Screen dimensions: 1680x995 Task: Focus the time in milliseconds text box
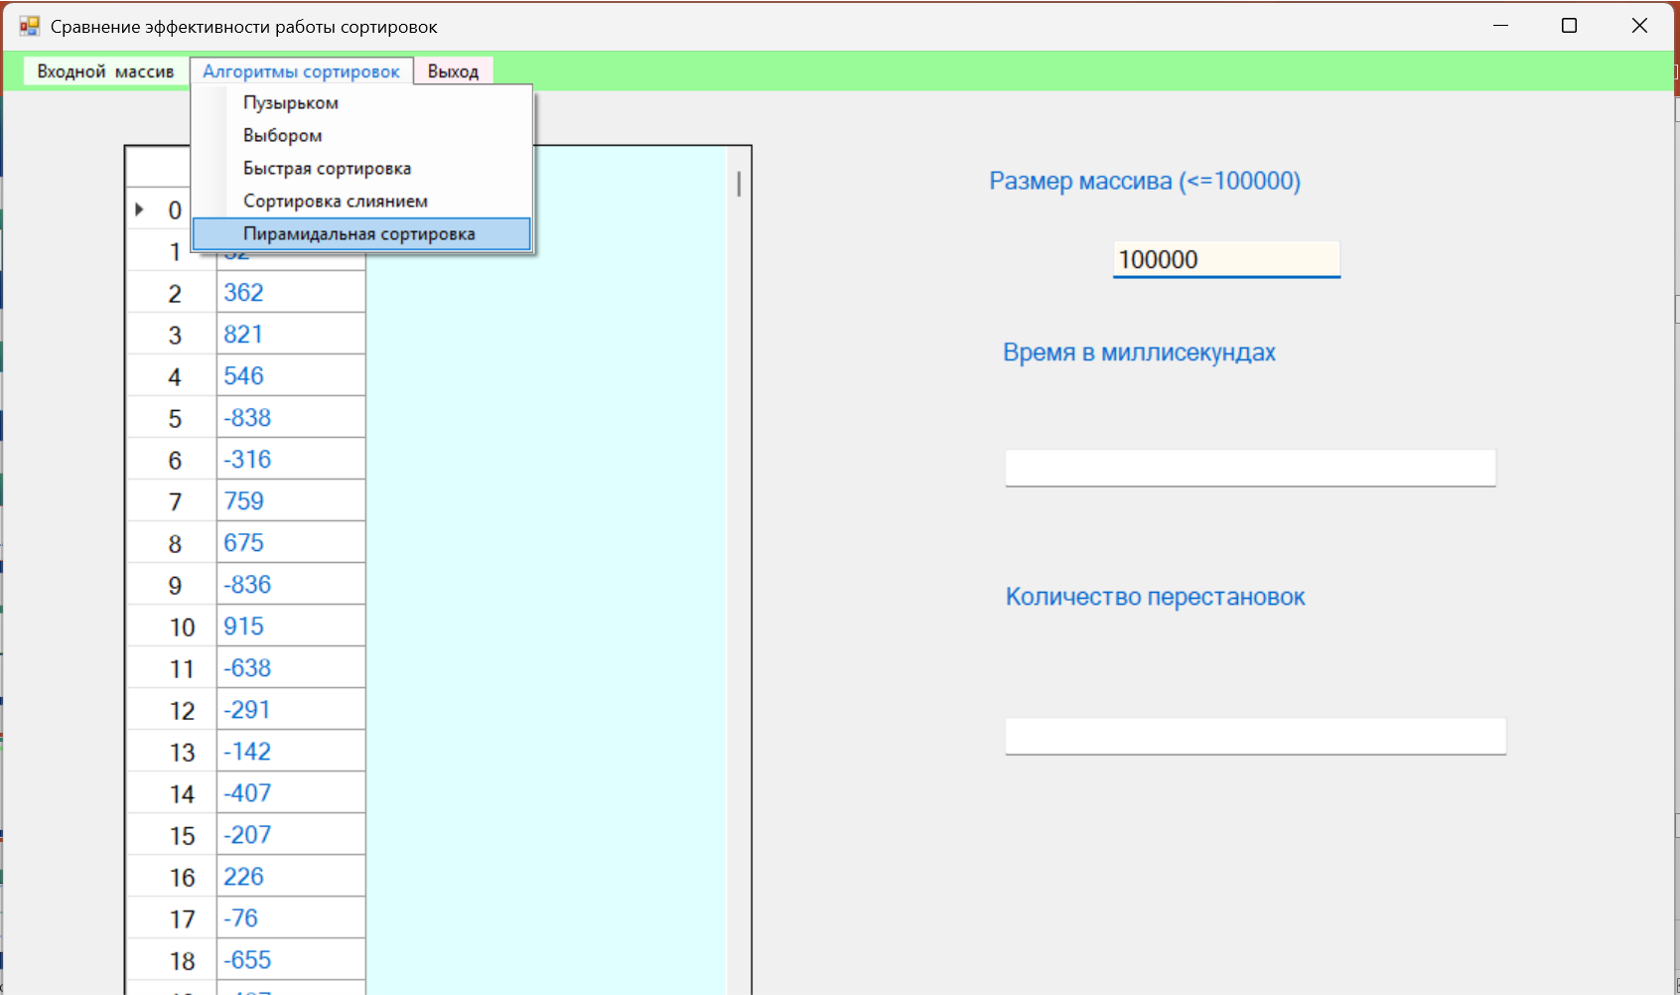tap(1249, 468)
